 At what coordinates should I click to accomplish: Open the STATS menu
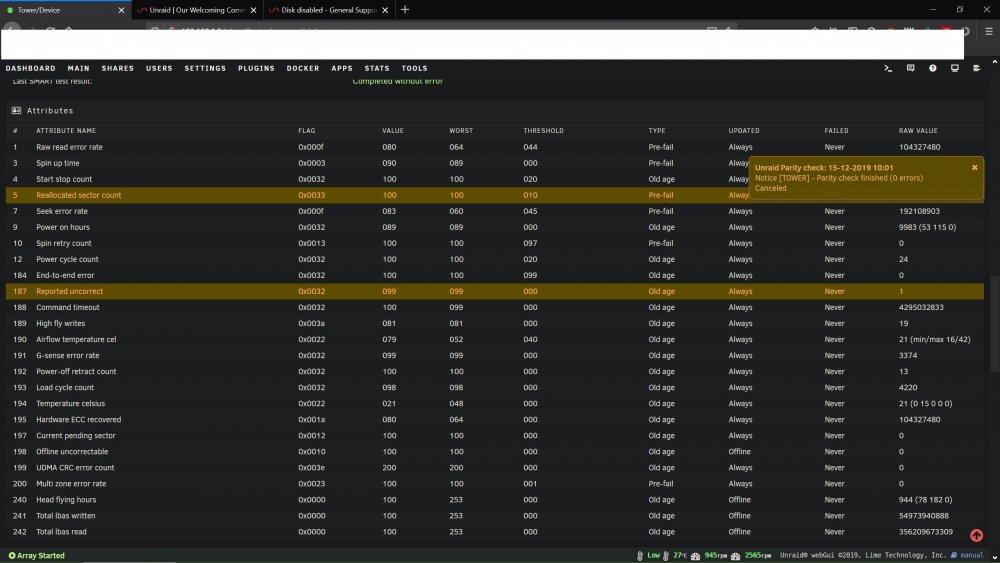click(x=377, y=68)
